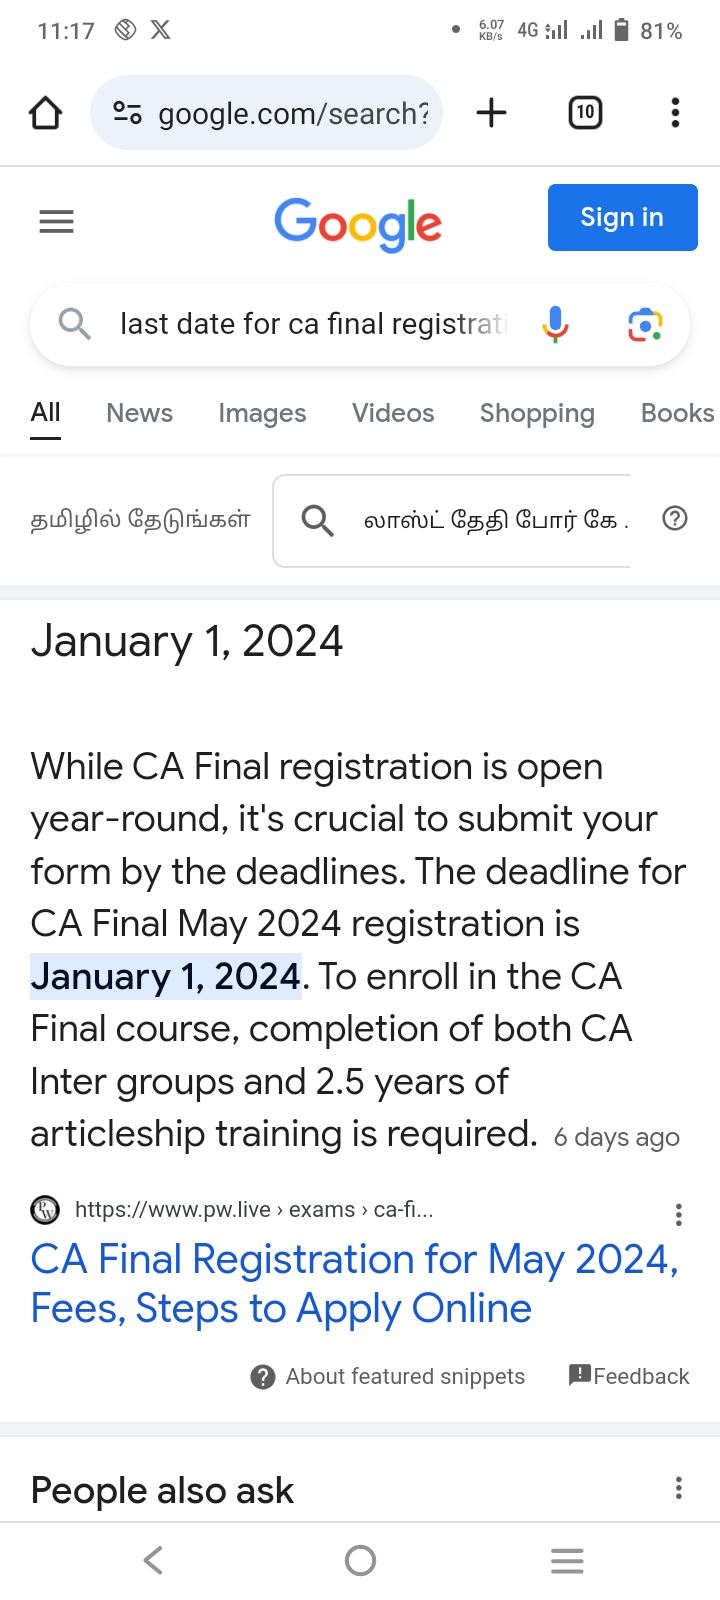Select the Shopping tab

537,413
